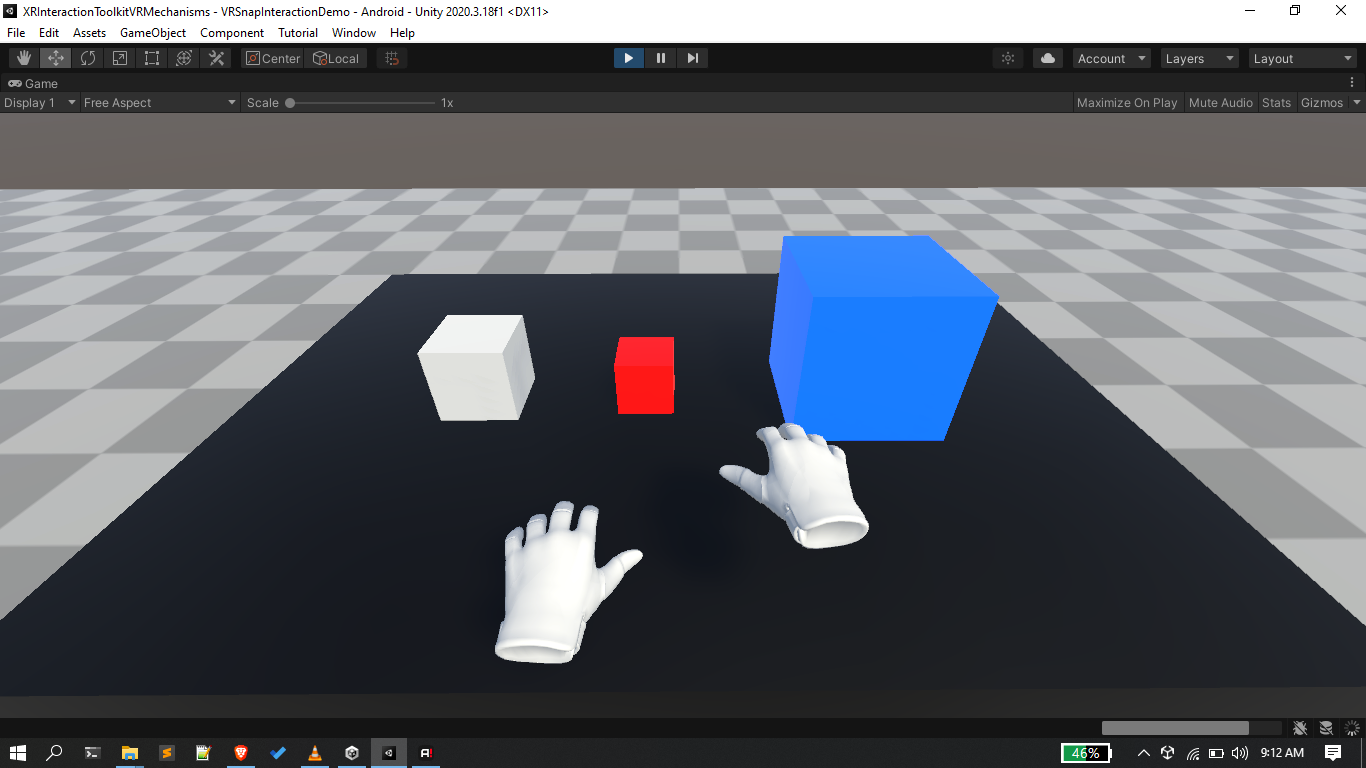Open the GameObject menu
This screenshot has width=1366, height=768.
coord(153,33)
